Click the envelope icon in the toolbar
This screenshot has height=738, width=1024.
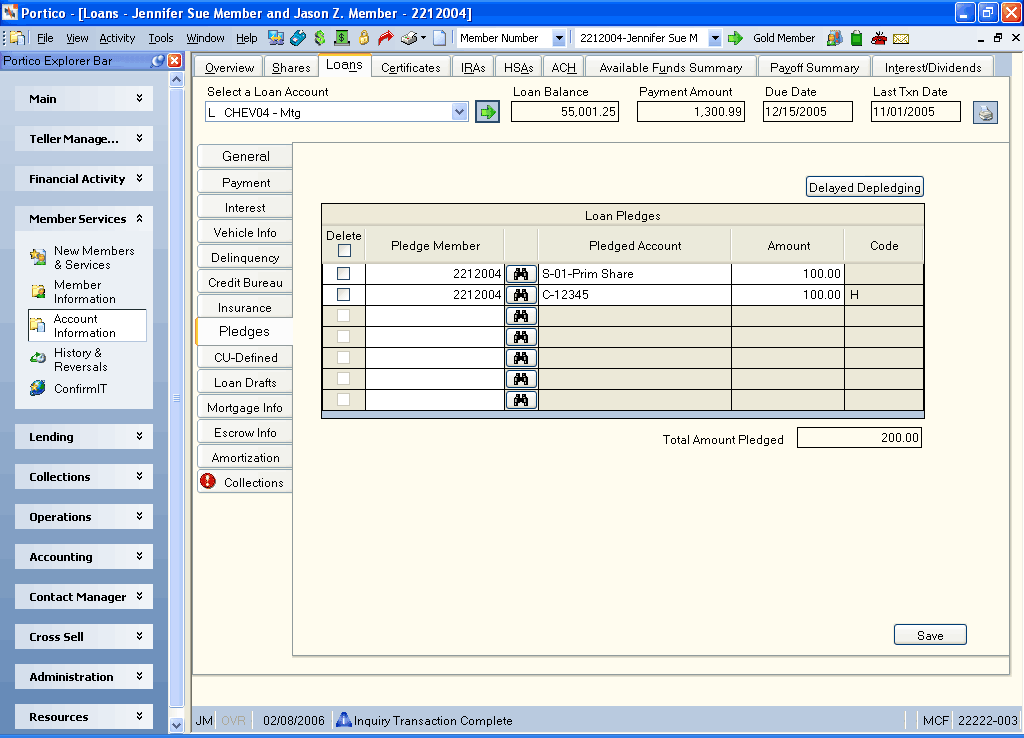click(x=901, y=39)
